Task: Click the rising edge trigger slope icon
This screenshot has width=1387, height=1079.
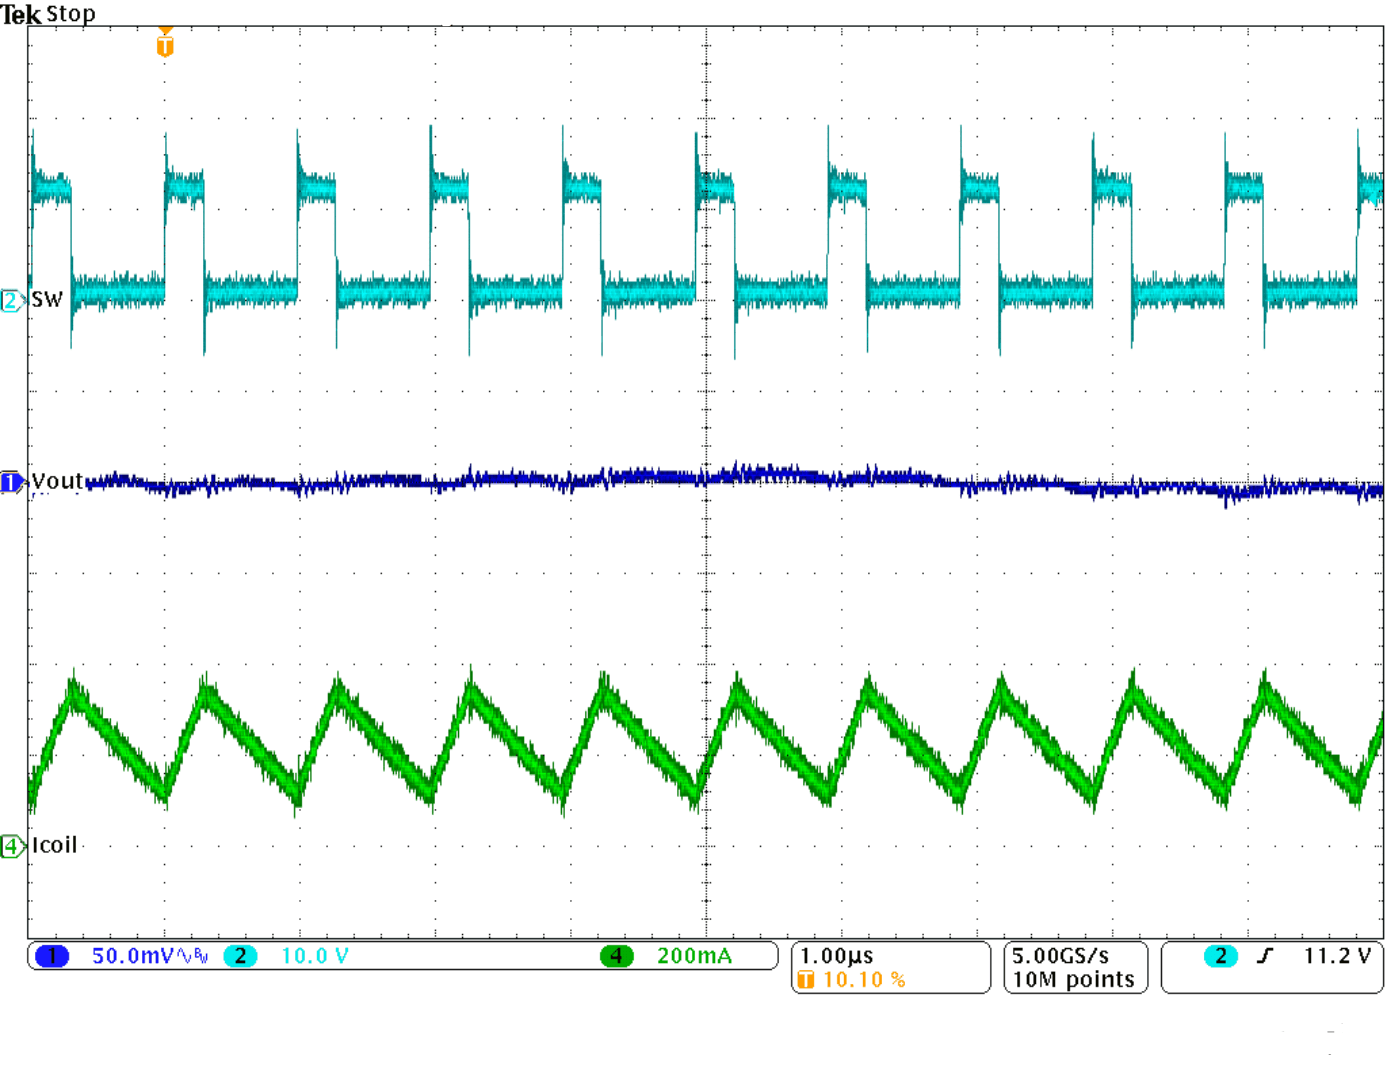Action: point(1265,956)
